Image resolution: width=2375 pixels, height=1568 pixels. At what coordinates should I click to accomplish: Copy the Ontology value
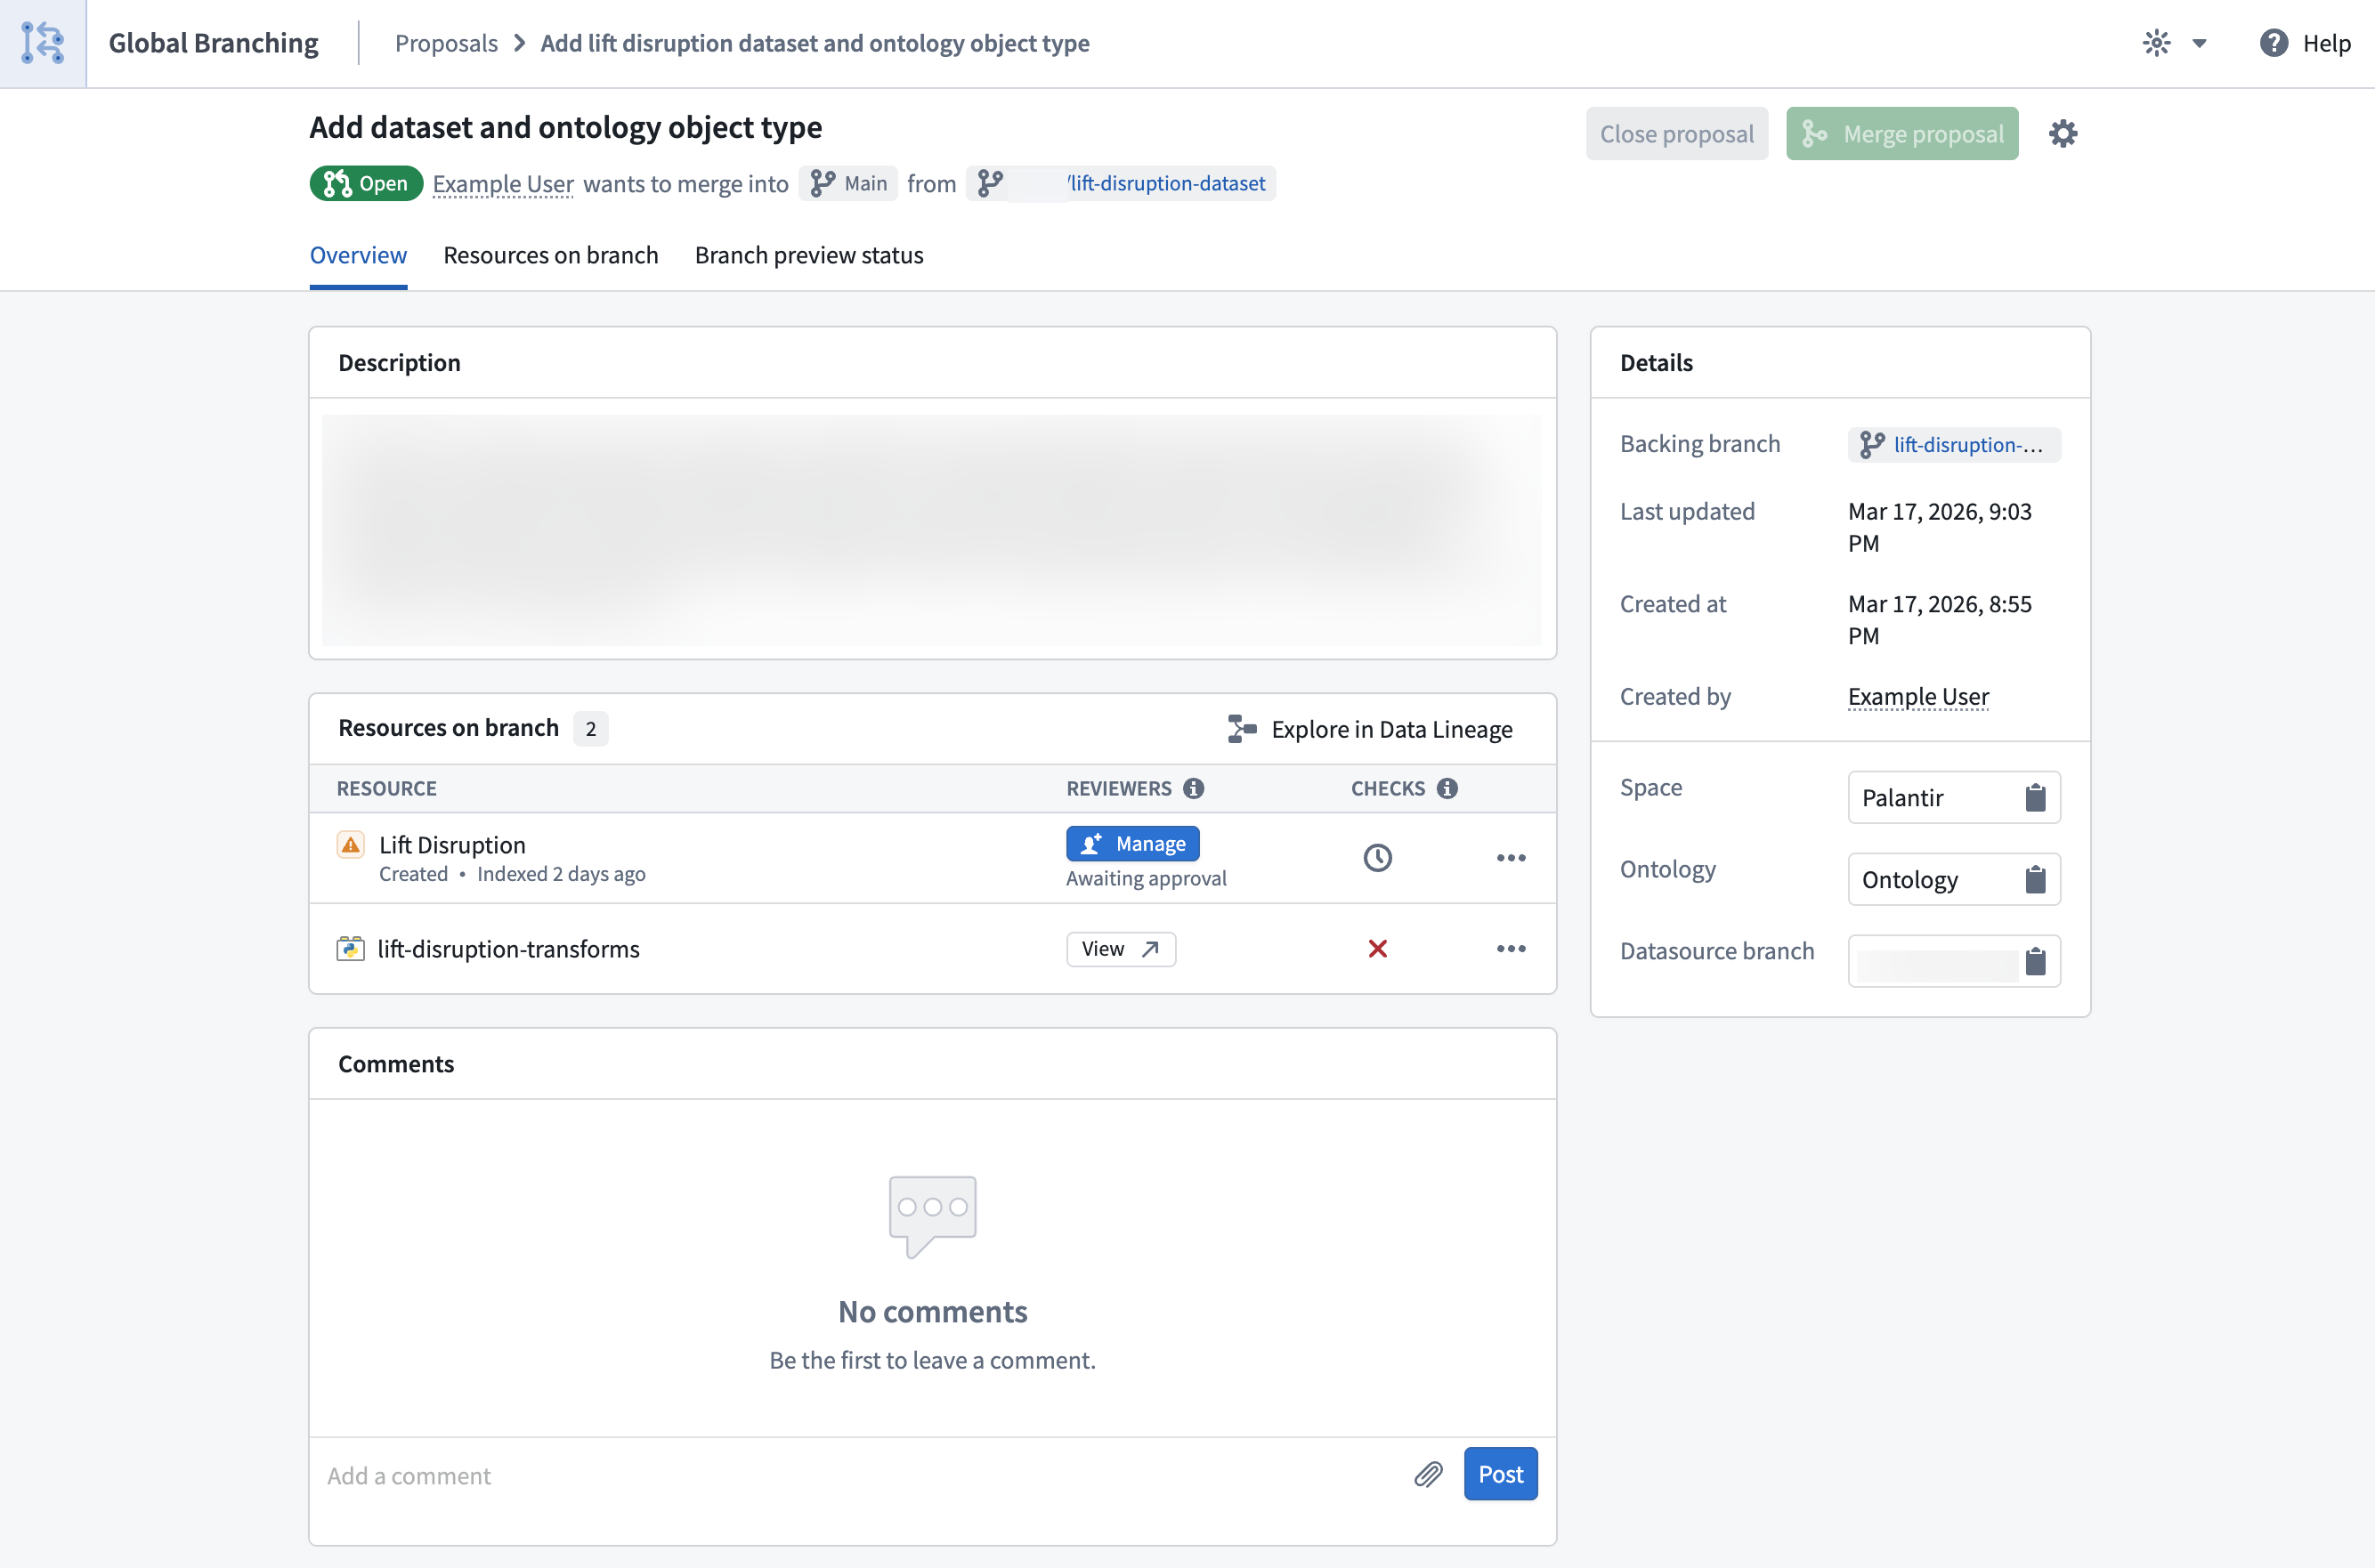[2036, 879]
